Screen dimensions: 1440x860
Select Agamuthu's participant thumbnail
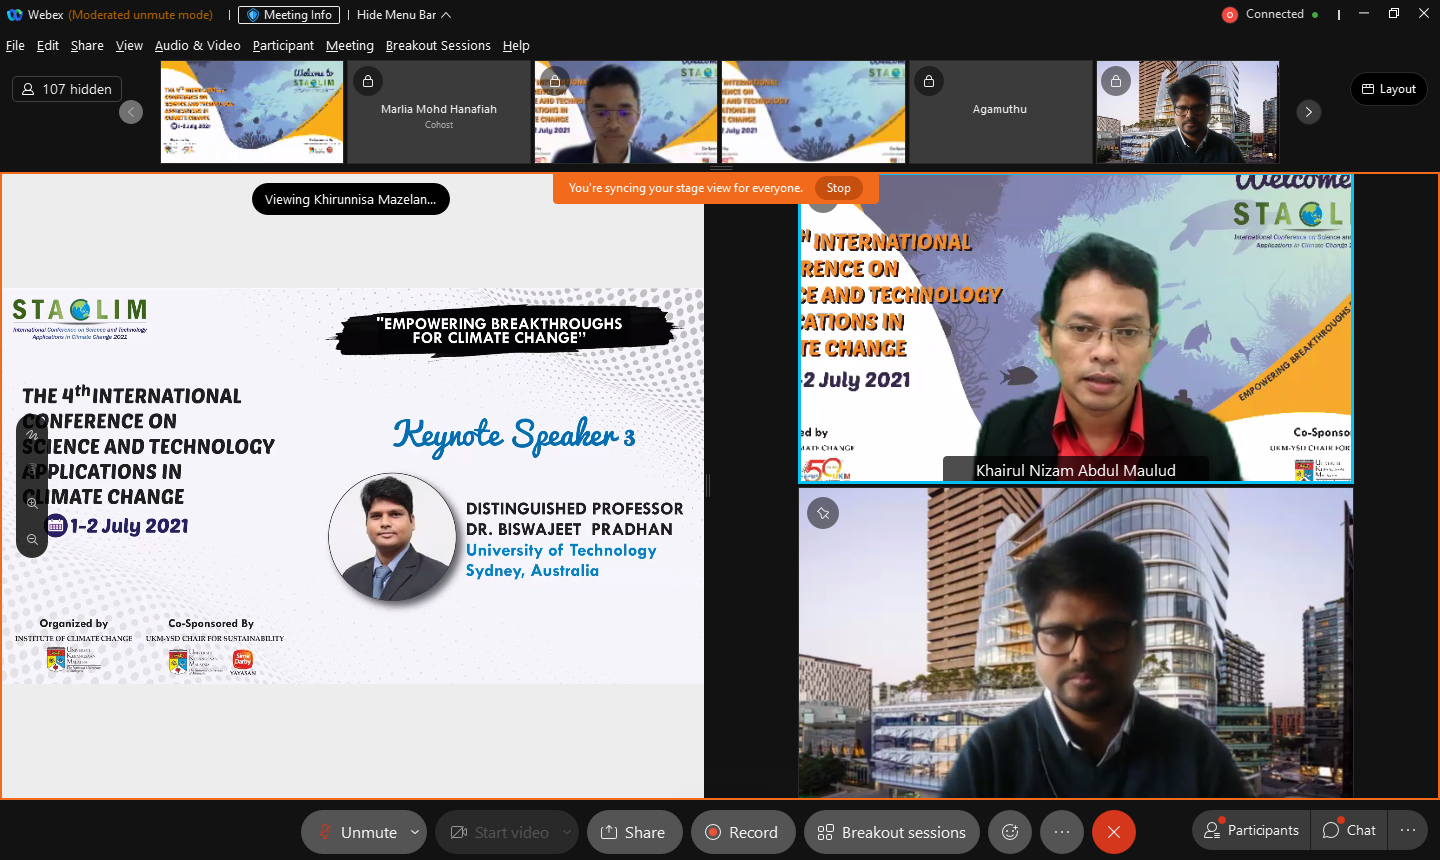(x=1000, y=111)
